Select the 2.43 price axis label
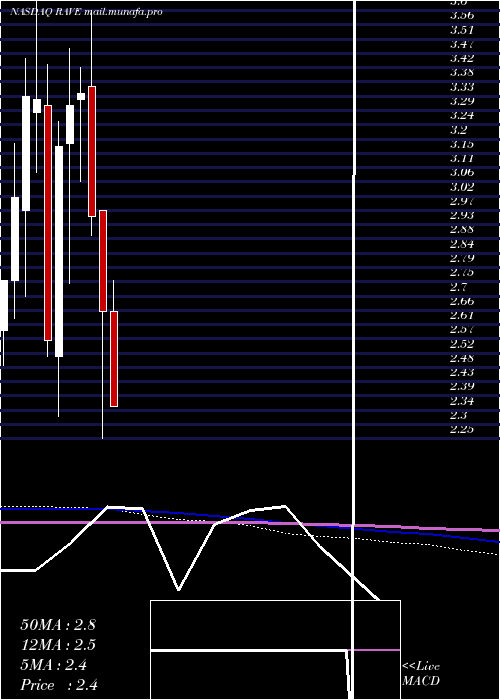Viewport: 500px width, 700px height. coord(462,372)
